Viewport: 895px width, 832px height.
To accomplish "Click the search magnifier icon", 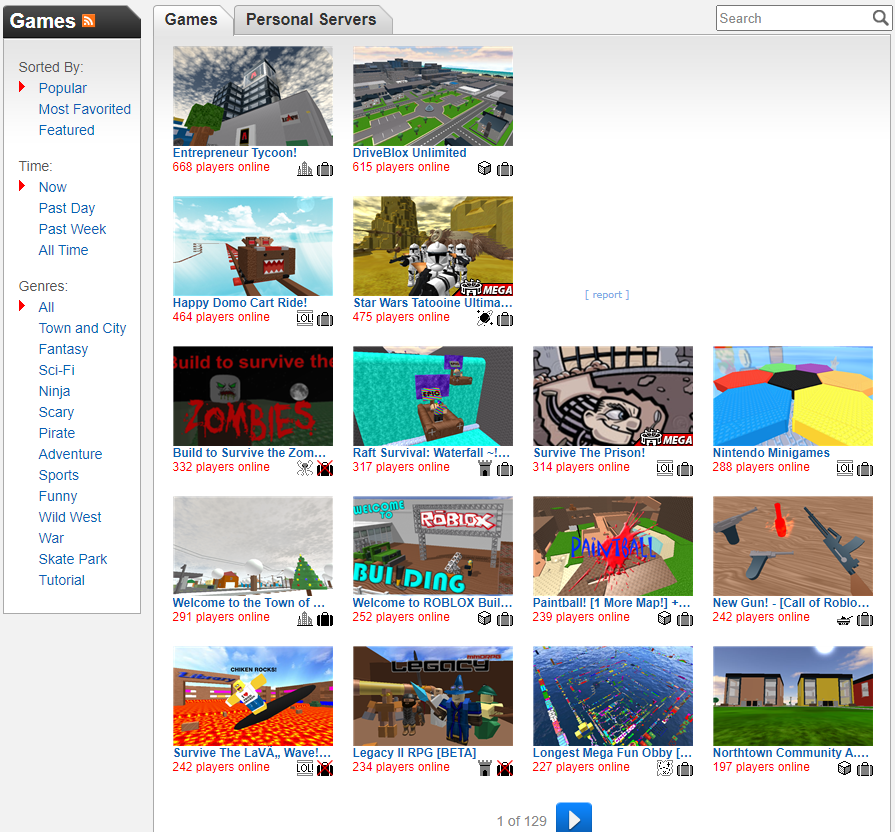I will (880, 18).
